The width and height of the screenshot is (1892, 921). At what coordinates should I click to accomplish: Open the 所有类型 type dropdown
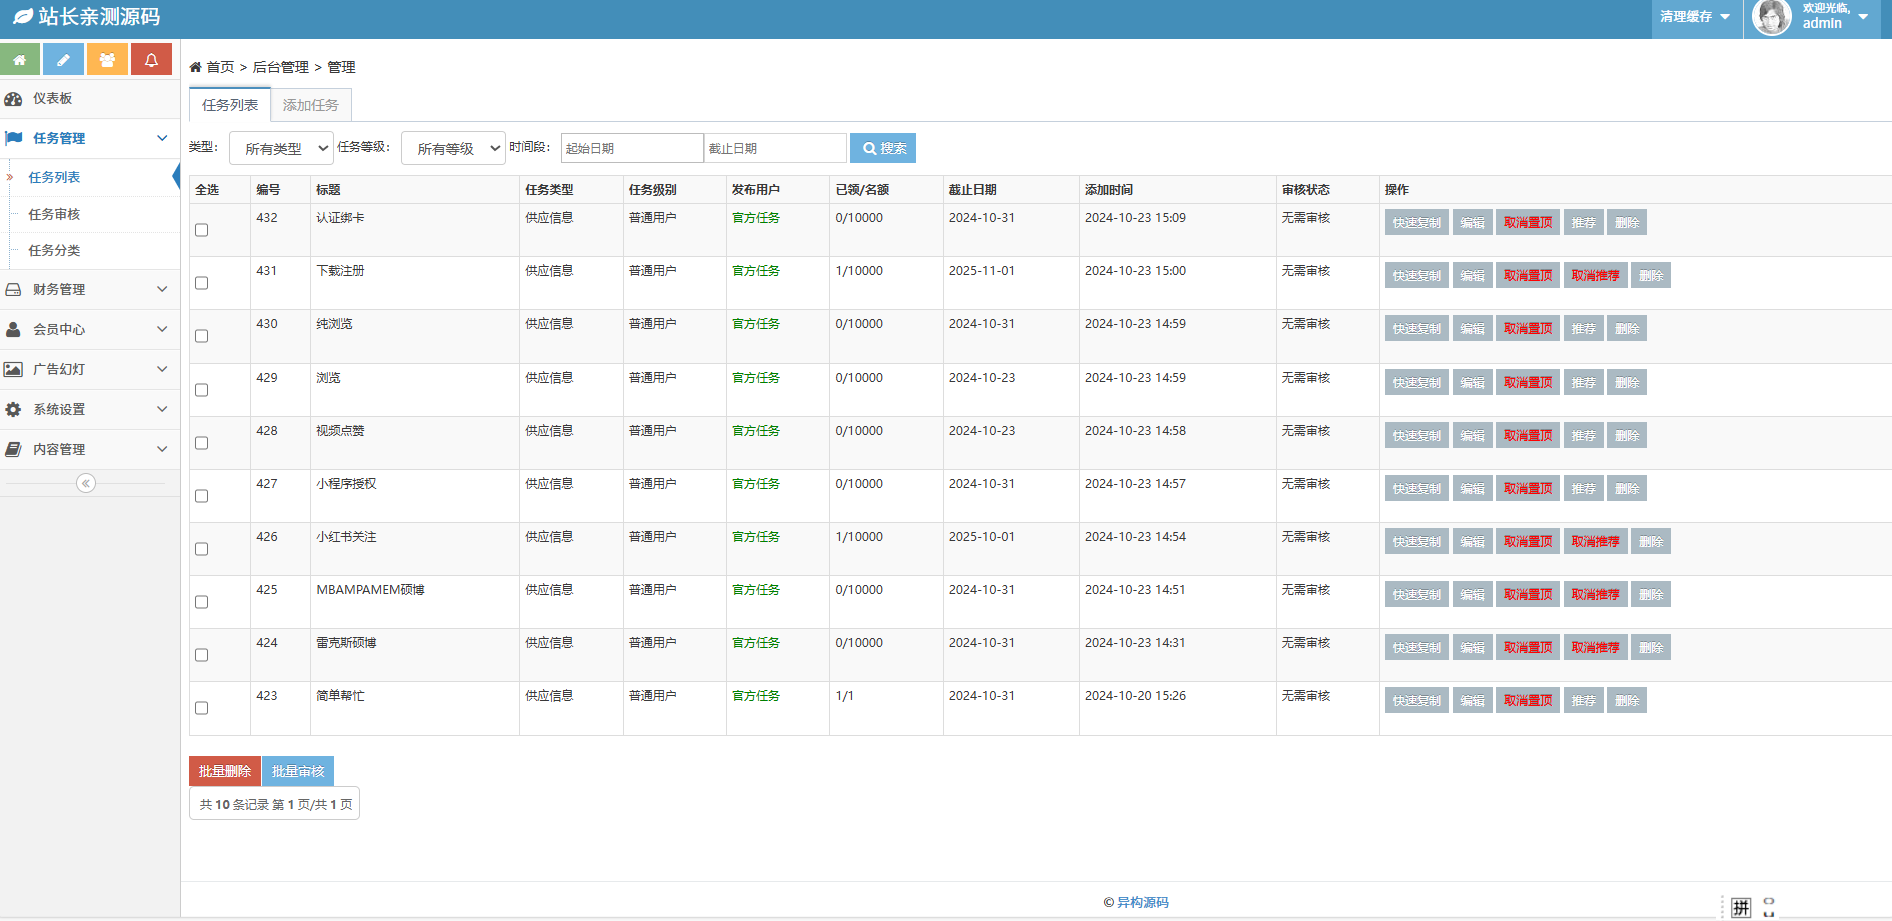pos(281,149)
